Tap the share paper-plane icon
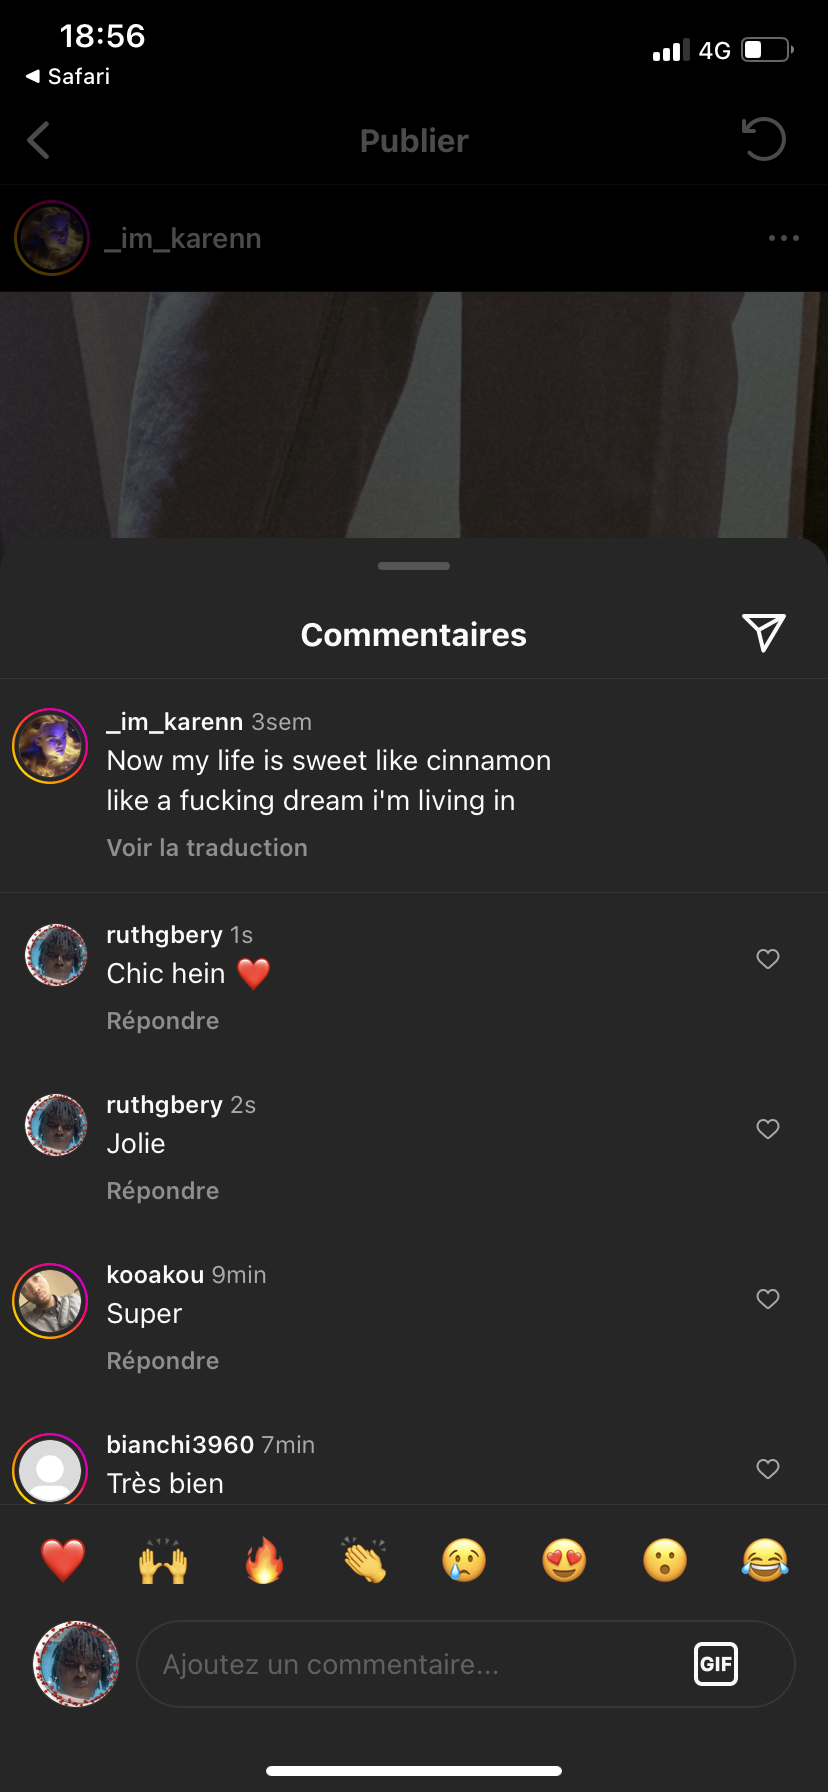Screen dimensions: 828x1792 click(764, 633)
